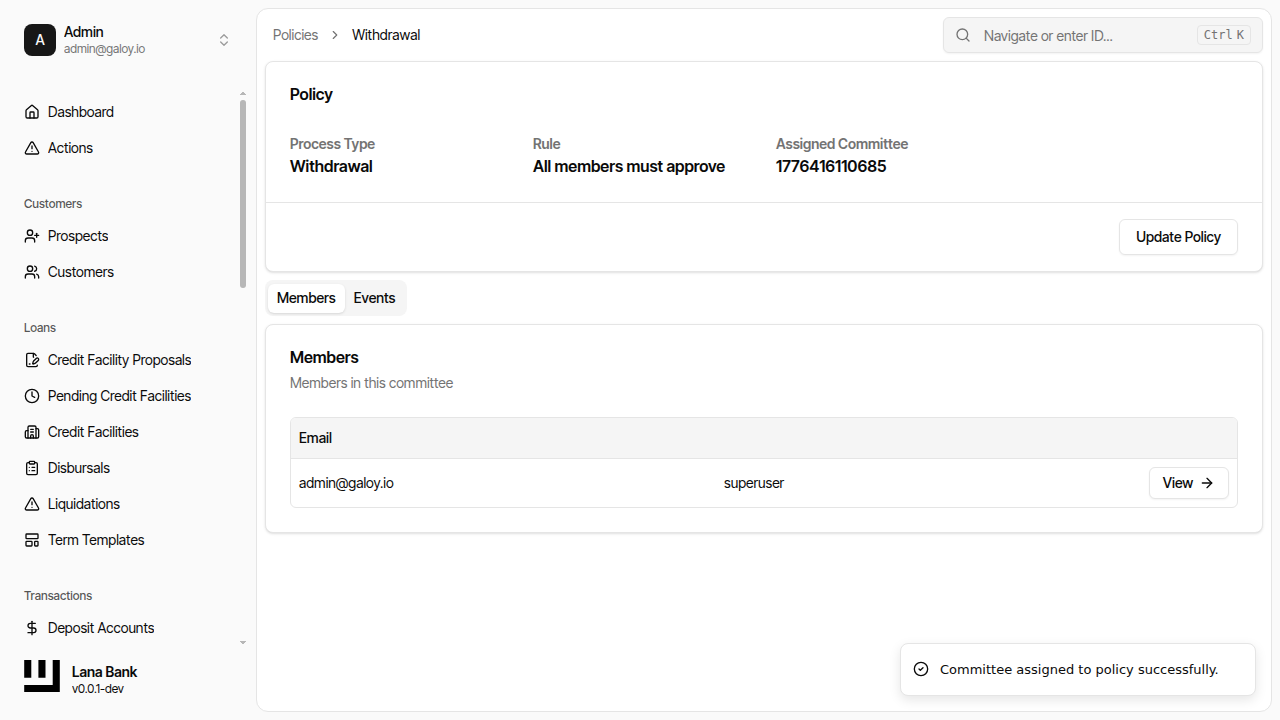Select the Deposit Accounts dollar icon
Image resolution: width=1280 pixels, height=720 pixels.
[x=31, y=627]
